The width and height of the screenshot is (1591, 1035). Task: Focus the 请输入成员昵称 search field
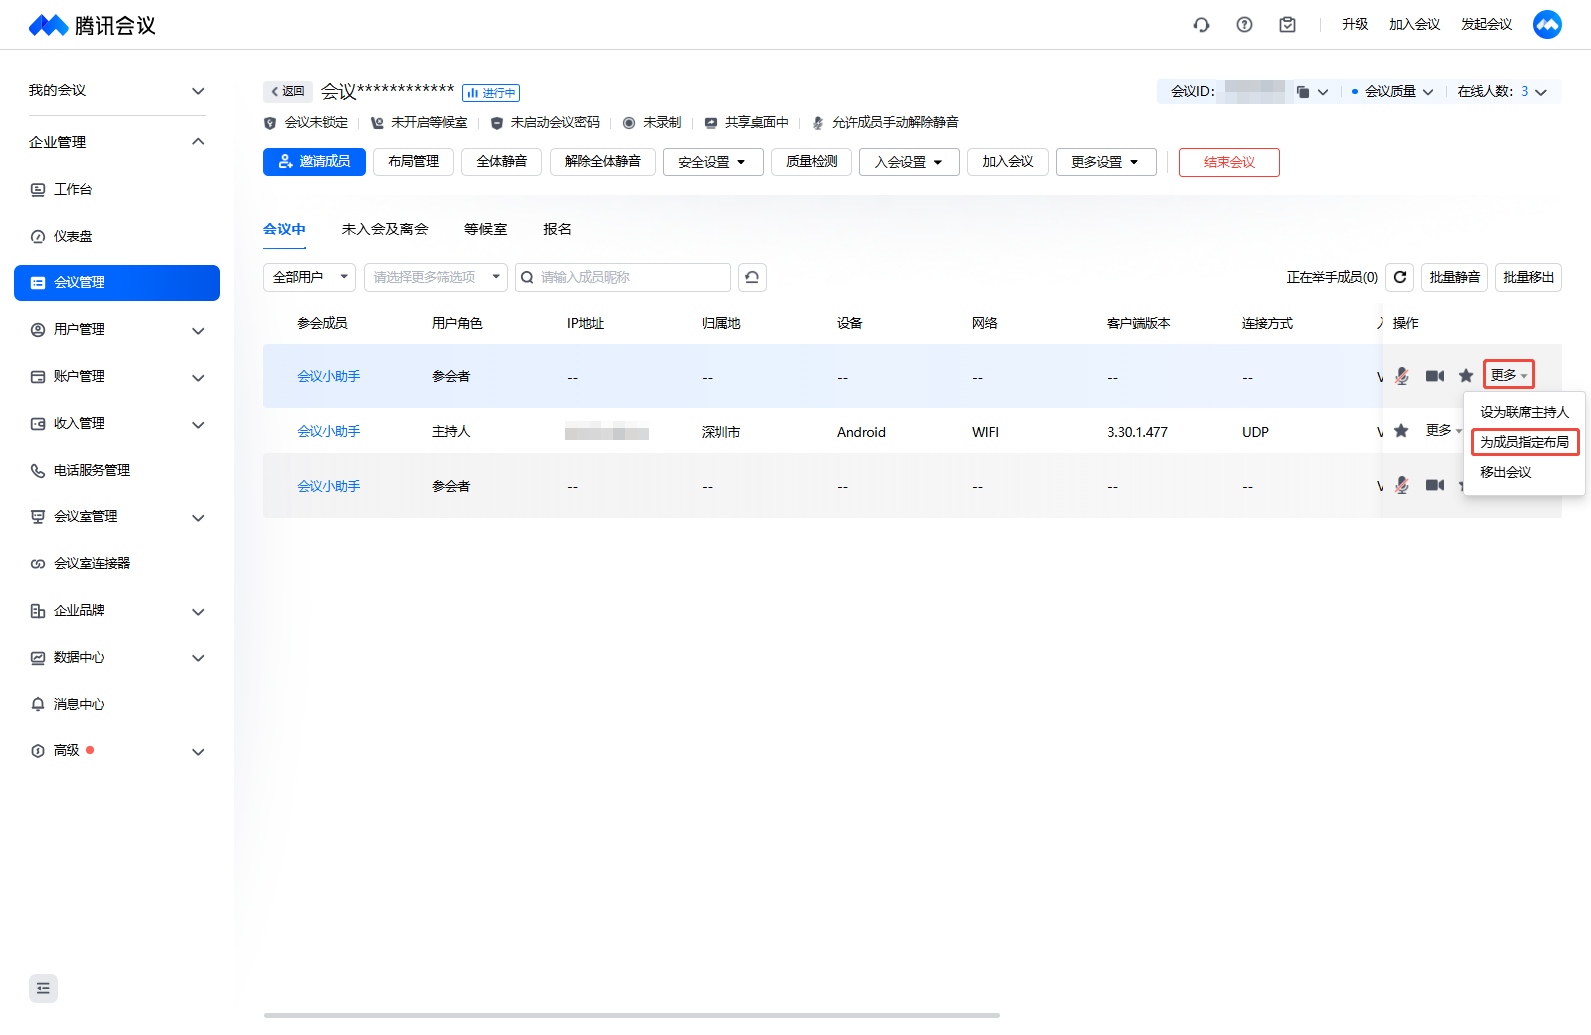[x=623, y=277]
